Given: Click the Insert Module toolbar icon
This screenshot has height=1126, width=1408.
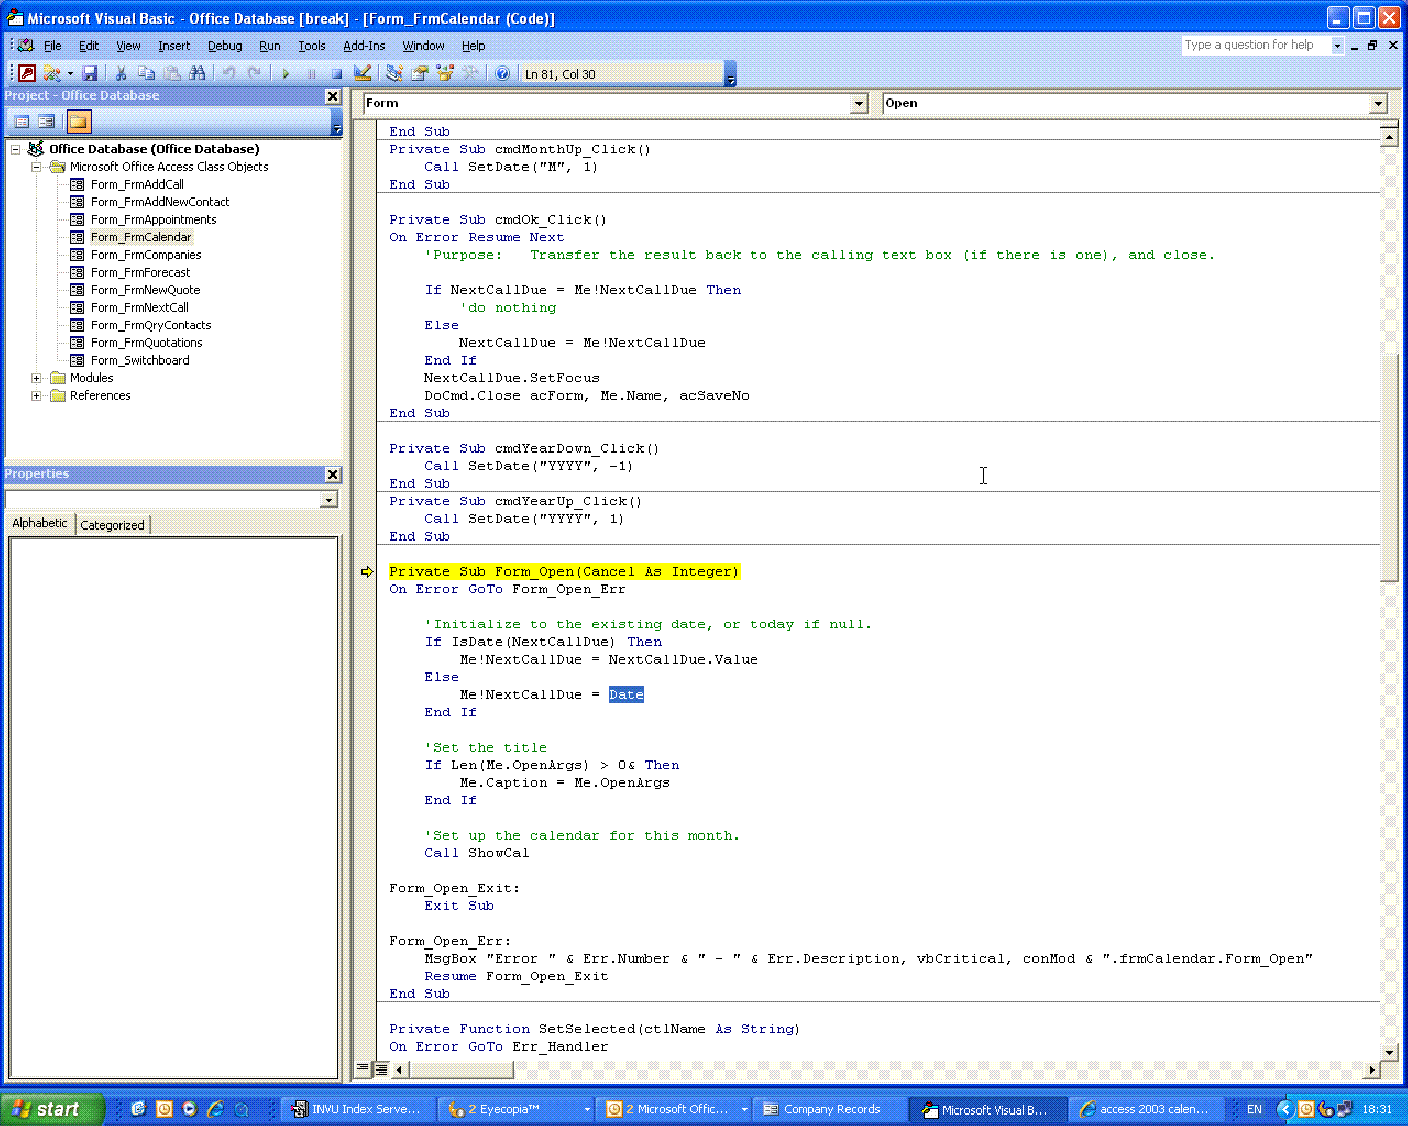Looking at the screenshot, I should (51, 73).
